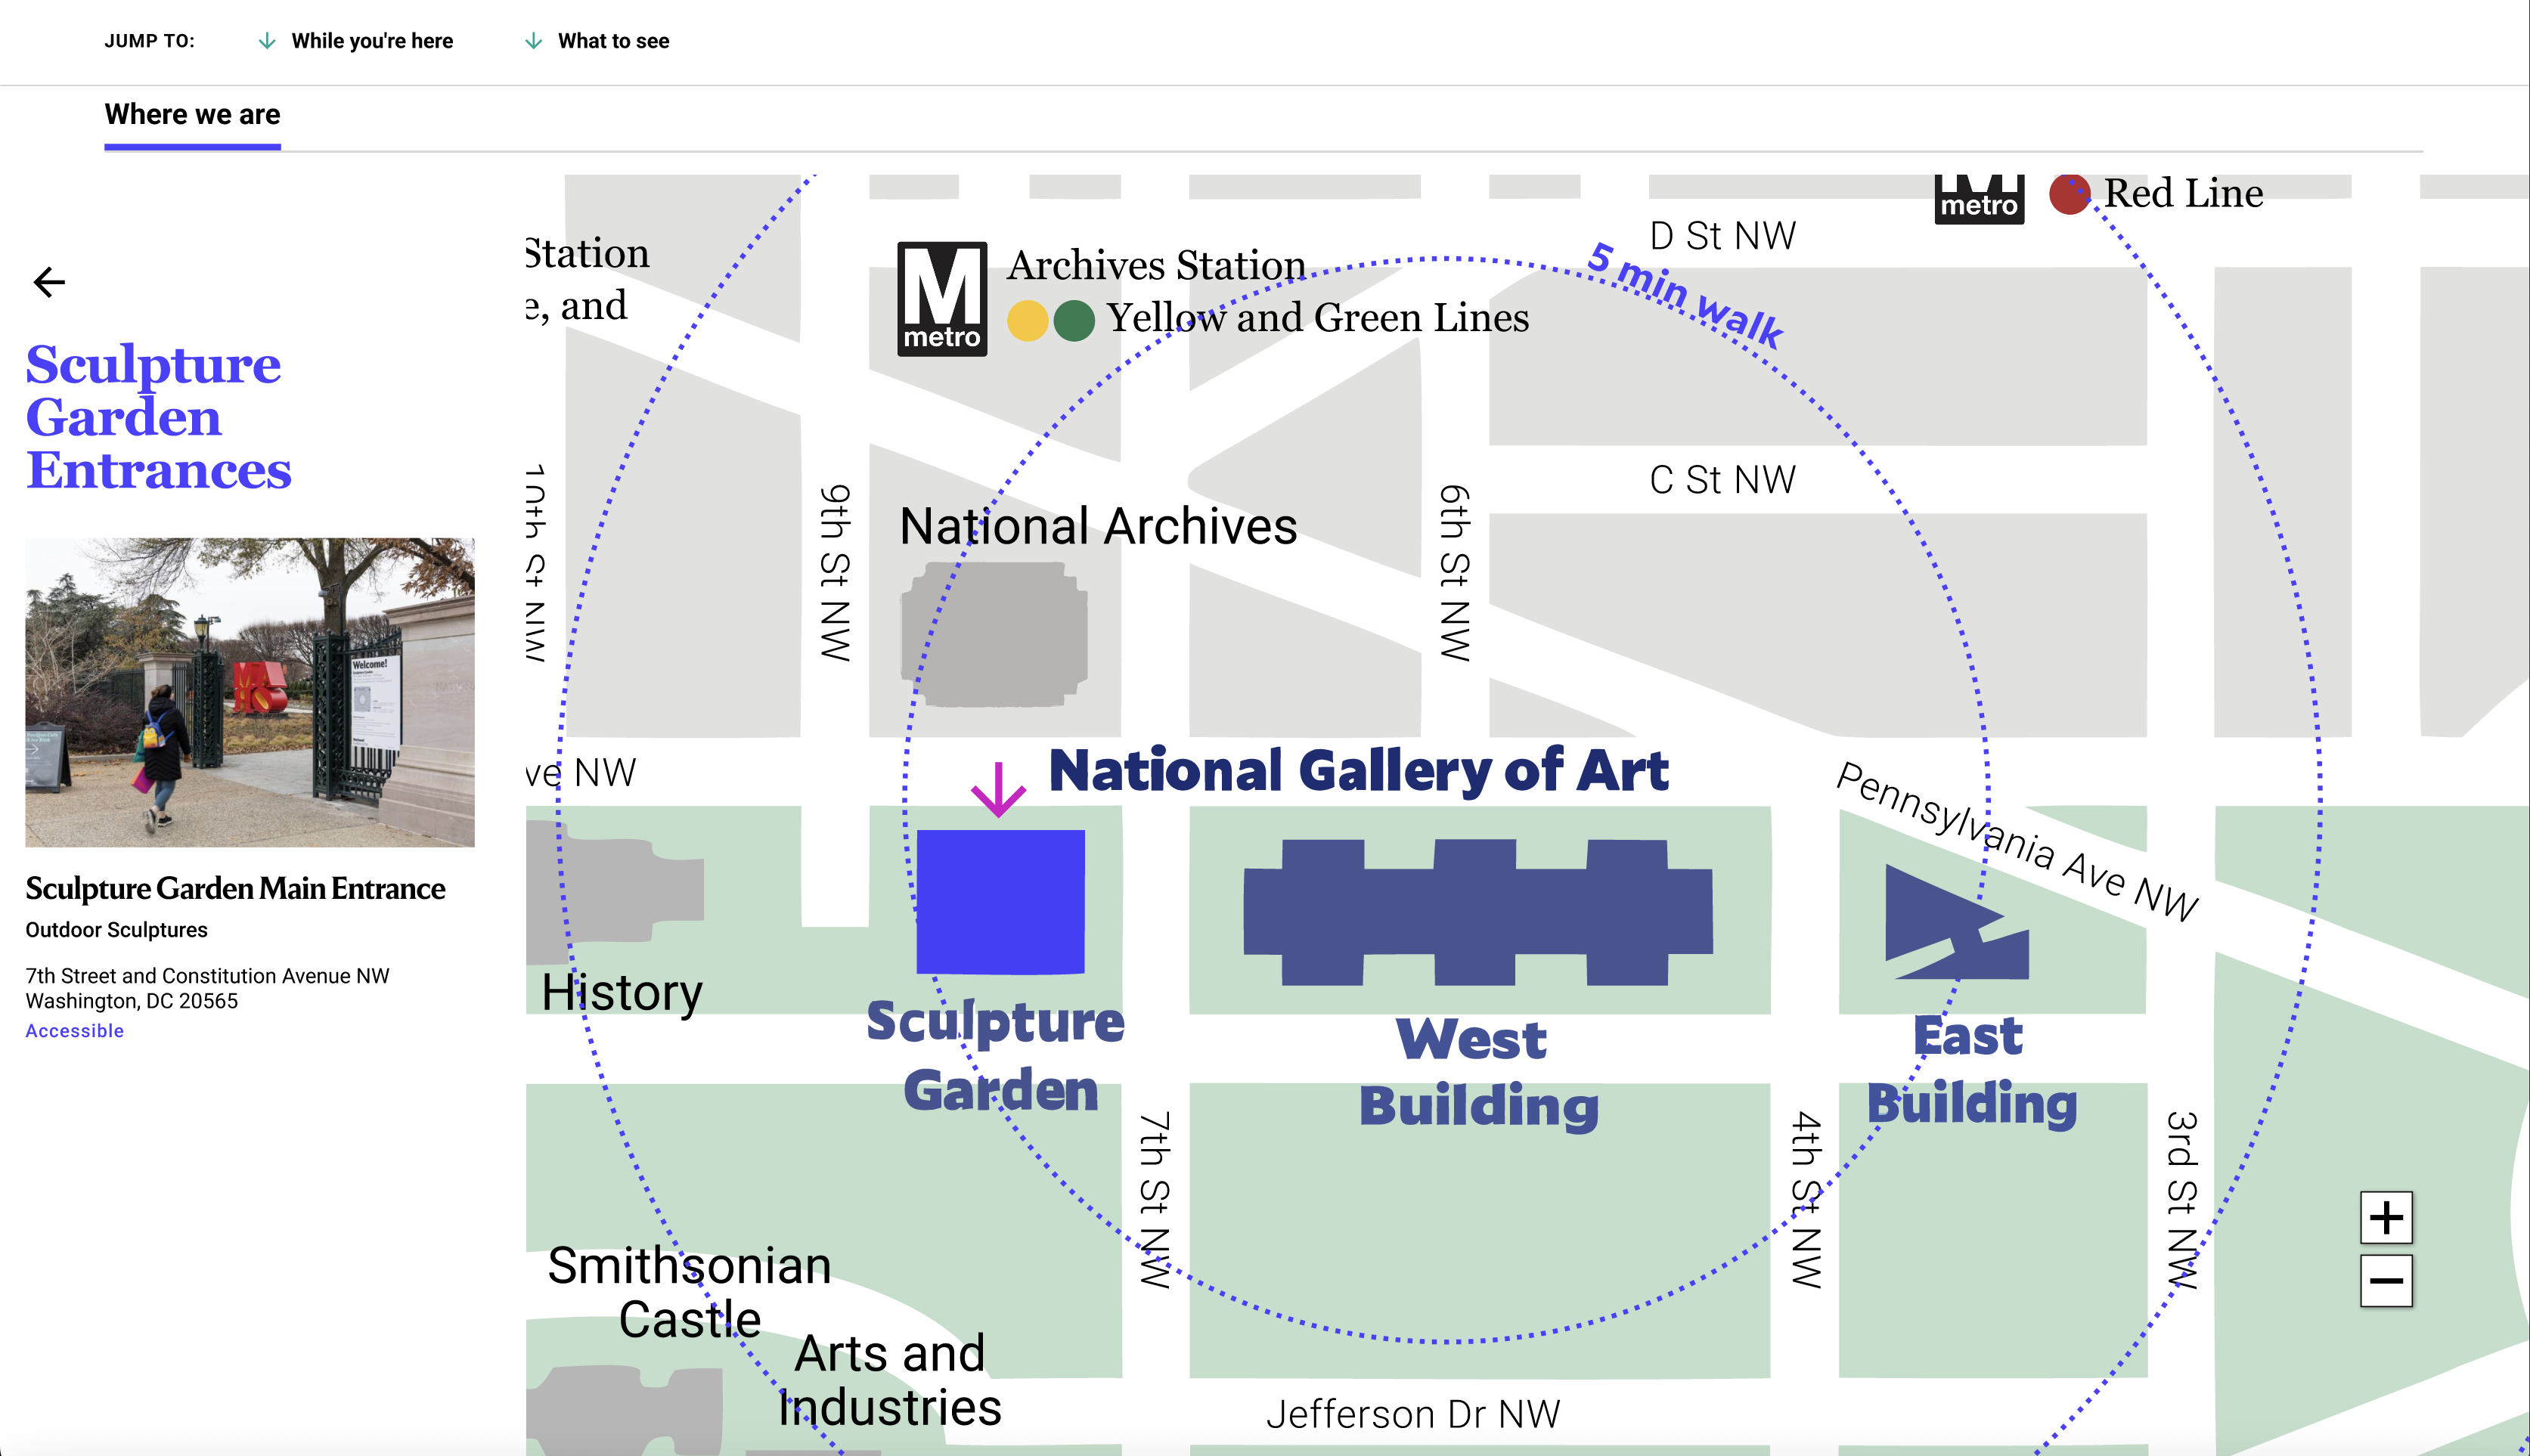Image resolution: width=2530 pixels, height=1456 pixels.
Task: Click the Smithsonian Castle label
Action: (x=689, y=1292)
